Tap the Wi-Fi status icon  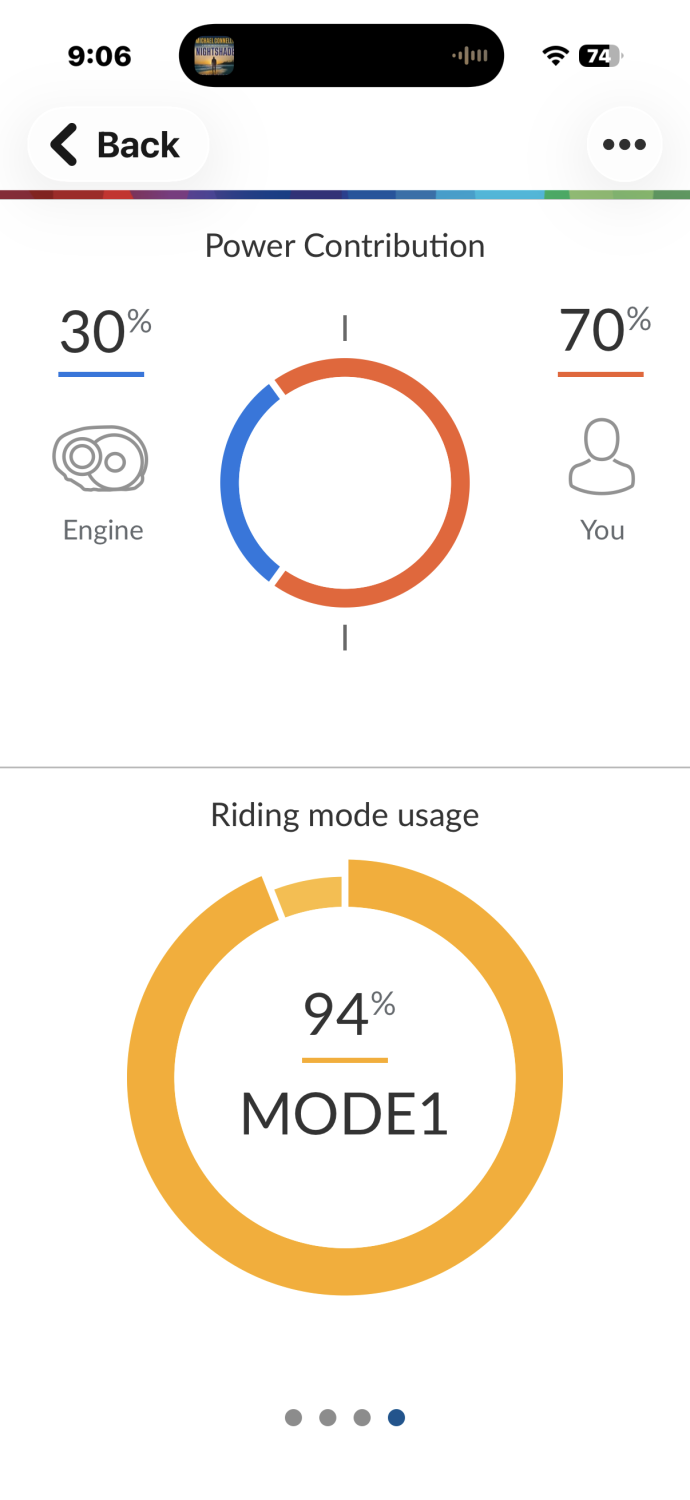coord(555,56)
